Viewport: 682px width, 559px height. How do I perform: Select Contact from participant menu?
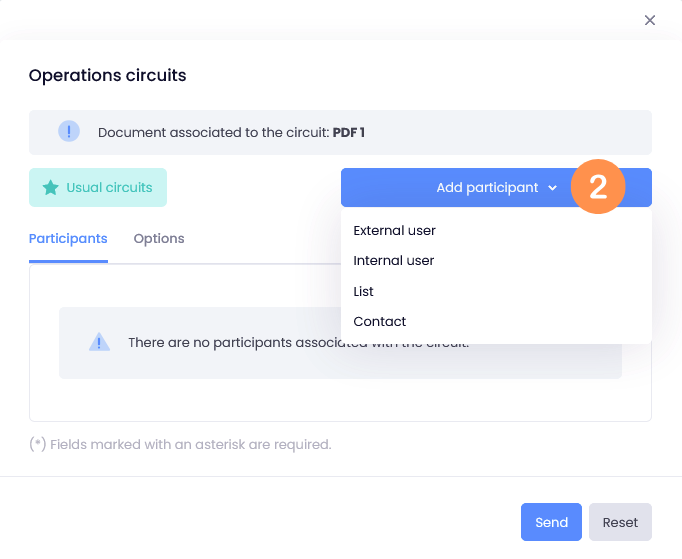pyautogui.click(x=379, y=321)
